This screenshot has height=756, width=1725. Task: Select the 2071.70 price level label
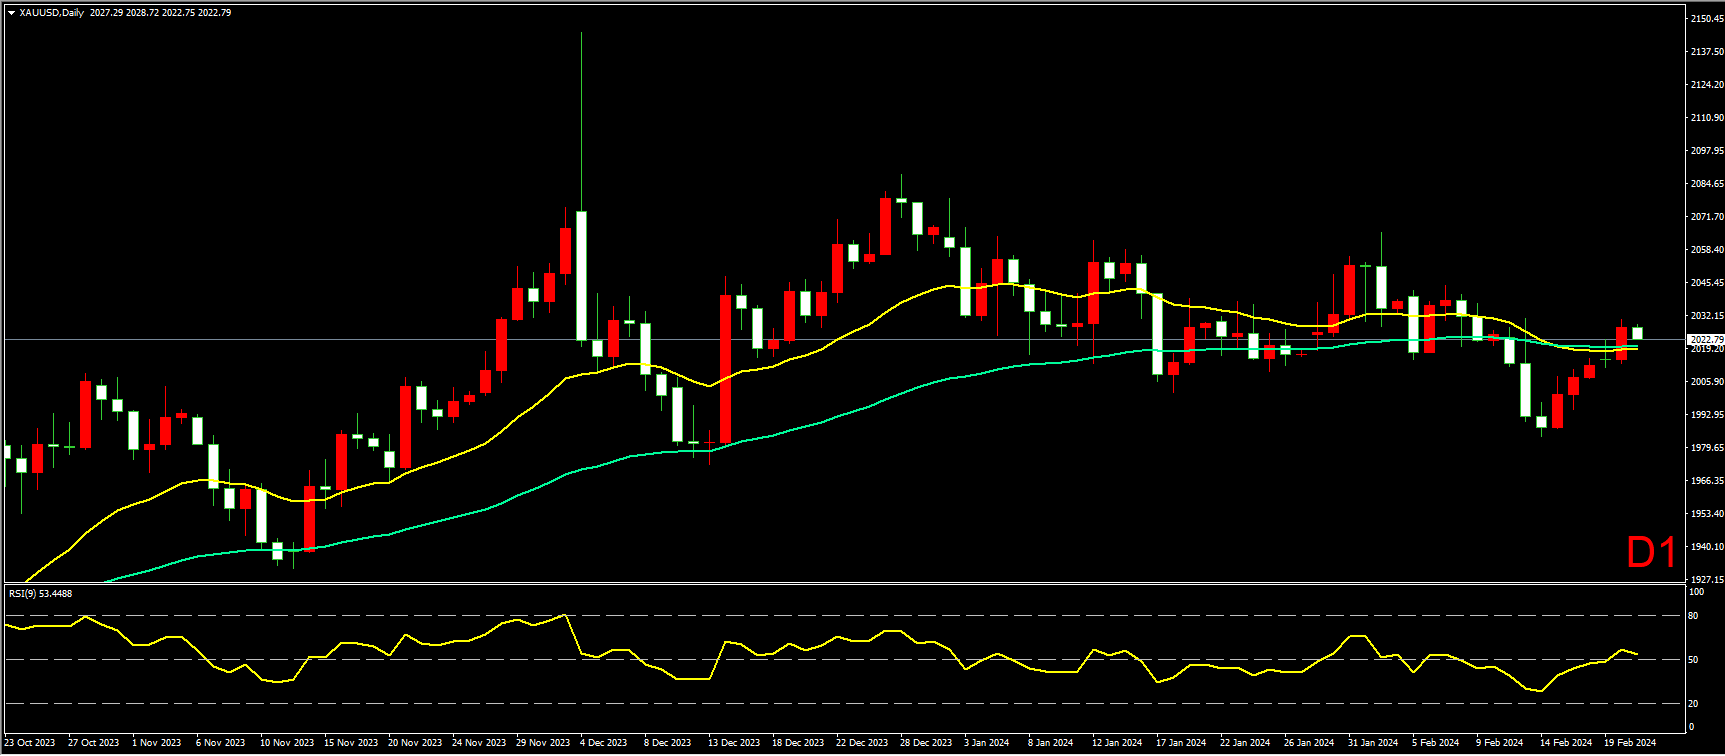tap(1707, 217)
